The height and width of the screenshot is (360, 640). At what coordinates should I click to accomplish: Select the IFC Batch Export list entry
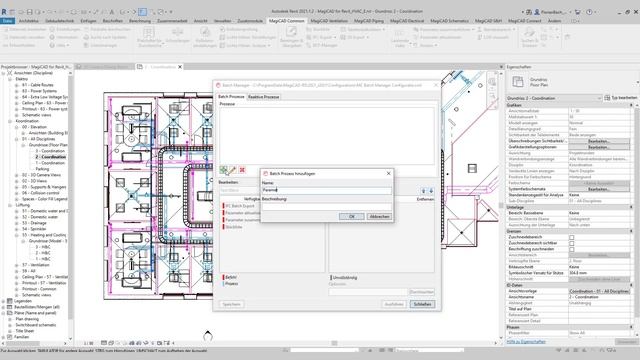240,206
